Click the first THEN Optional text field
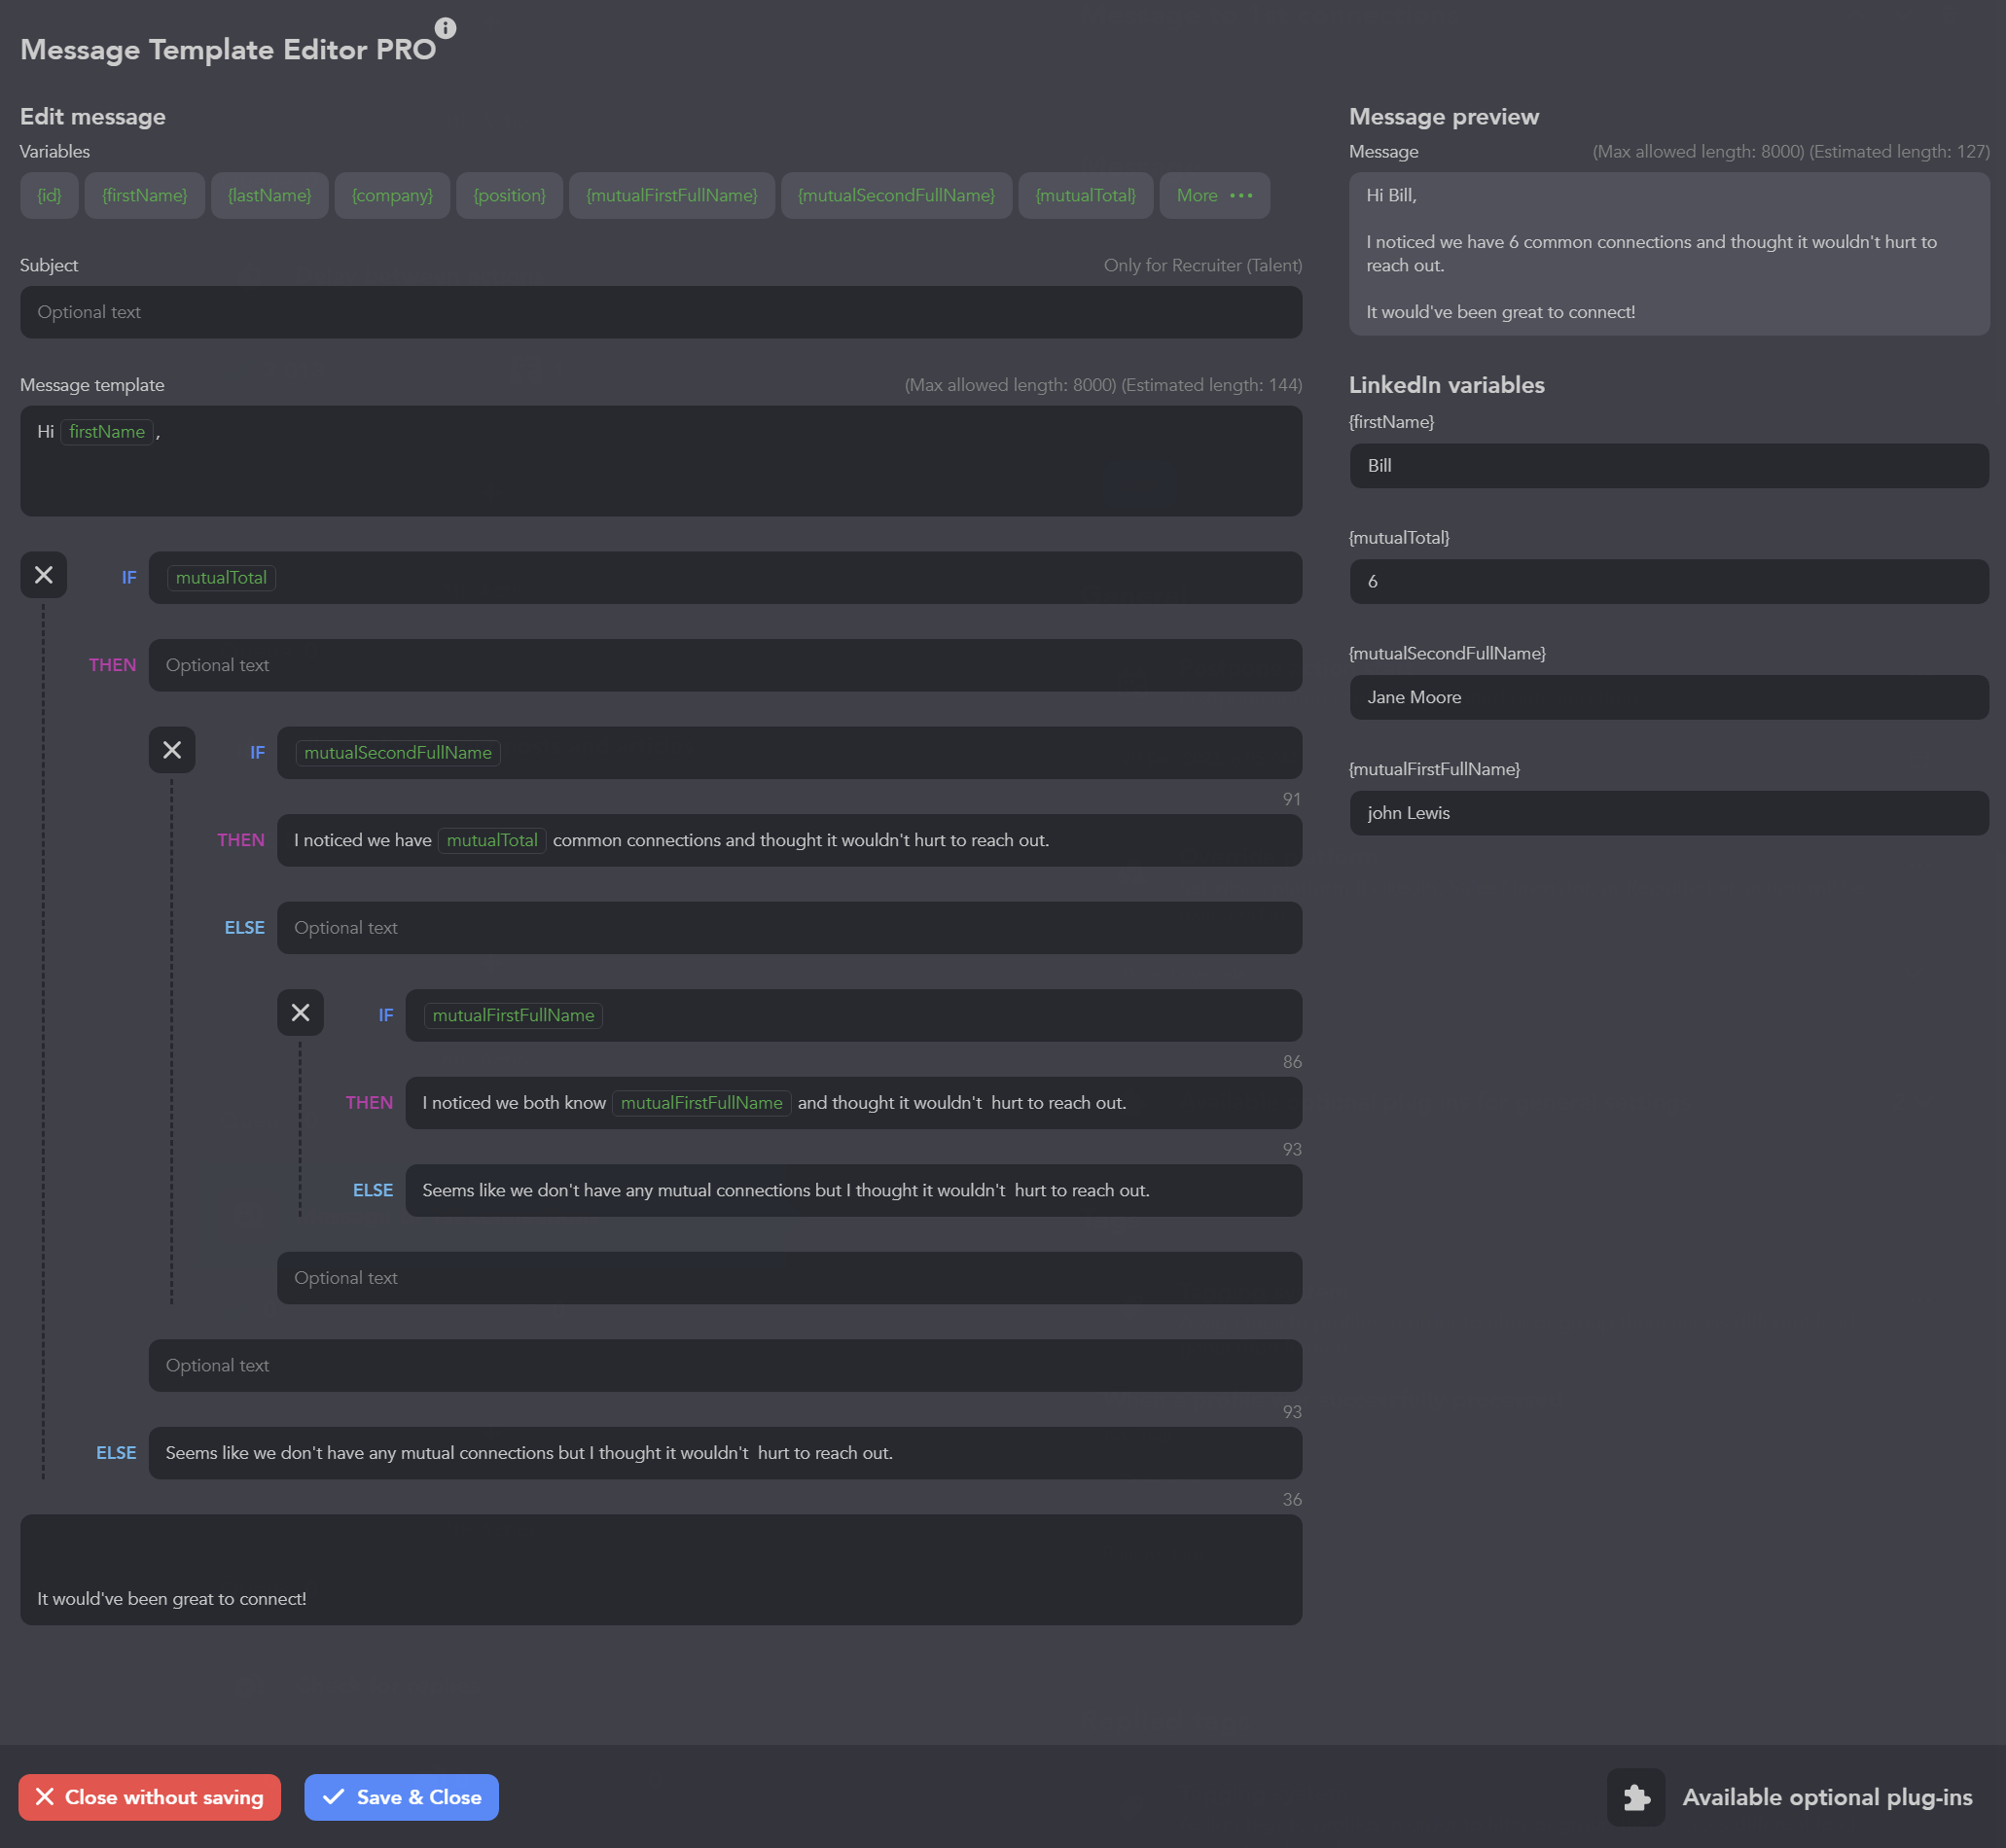Screen dimensions: 2006x1848 [x=724, y=665]
